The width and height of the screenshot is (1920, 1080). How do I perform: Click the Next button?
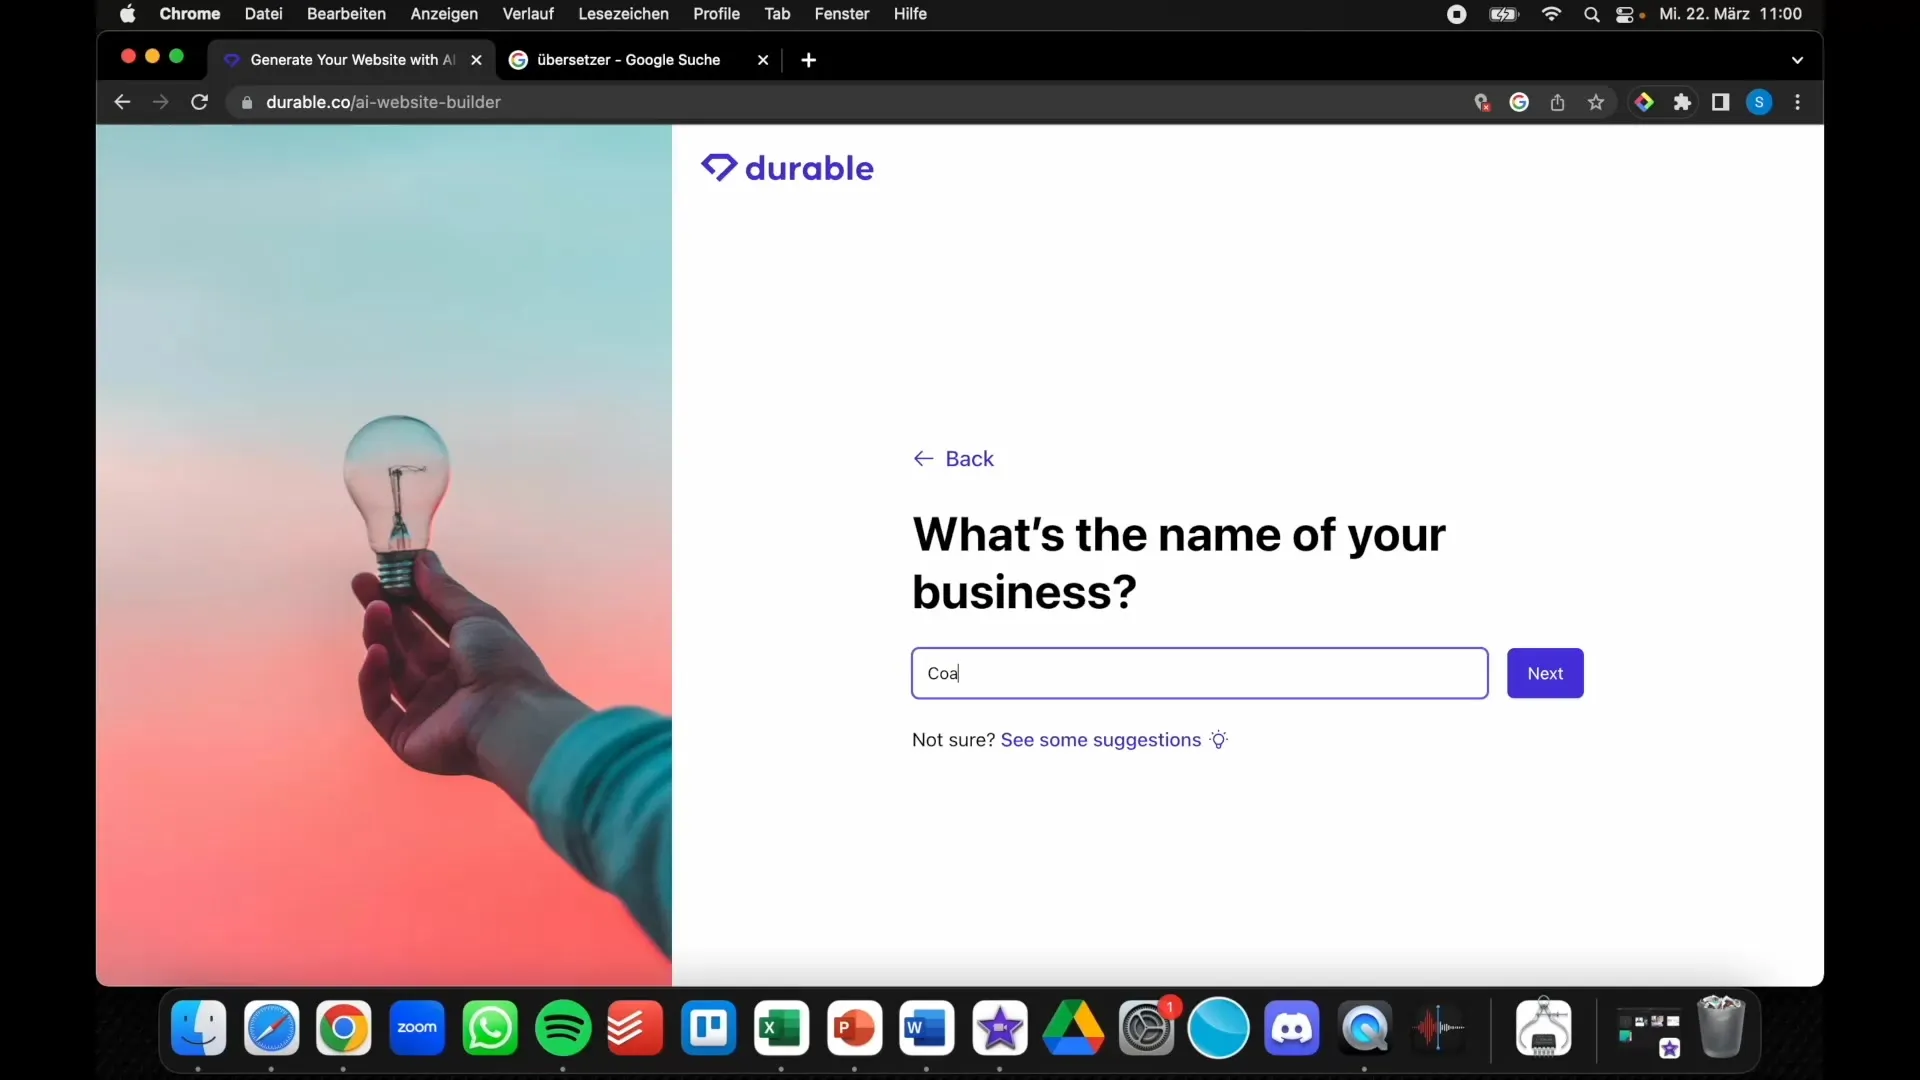[1545, 673]
